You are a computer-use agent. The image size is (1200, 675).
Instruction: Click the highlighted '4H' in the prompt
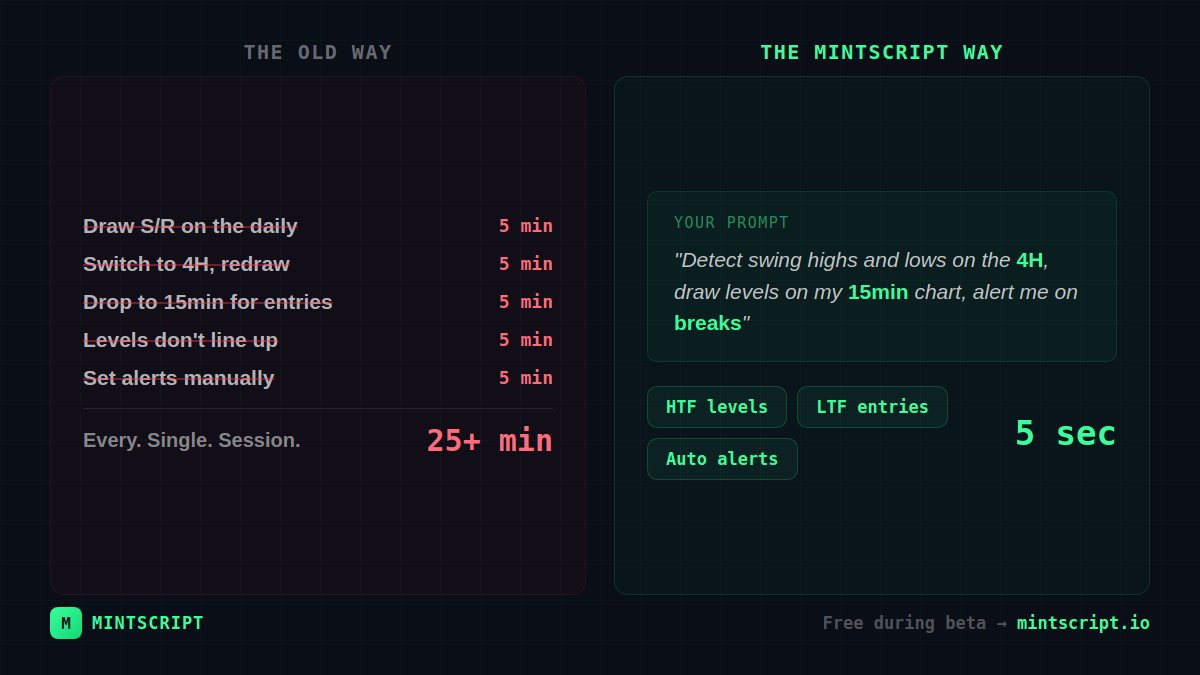click(x=1029, y=260)
